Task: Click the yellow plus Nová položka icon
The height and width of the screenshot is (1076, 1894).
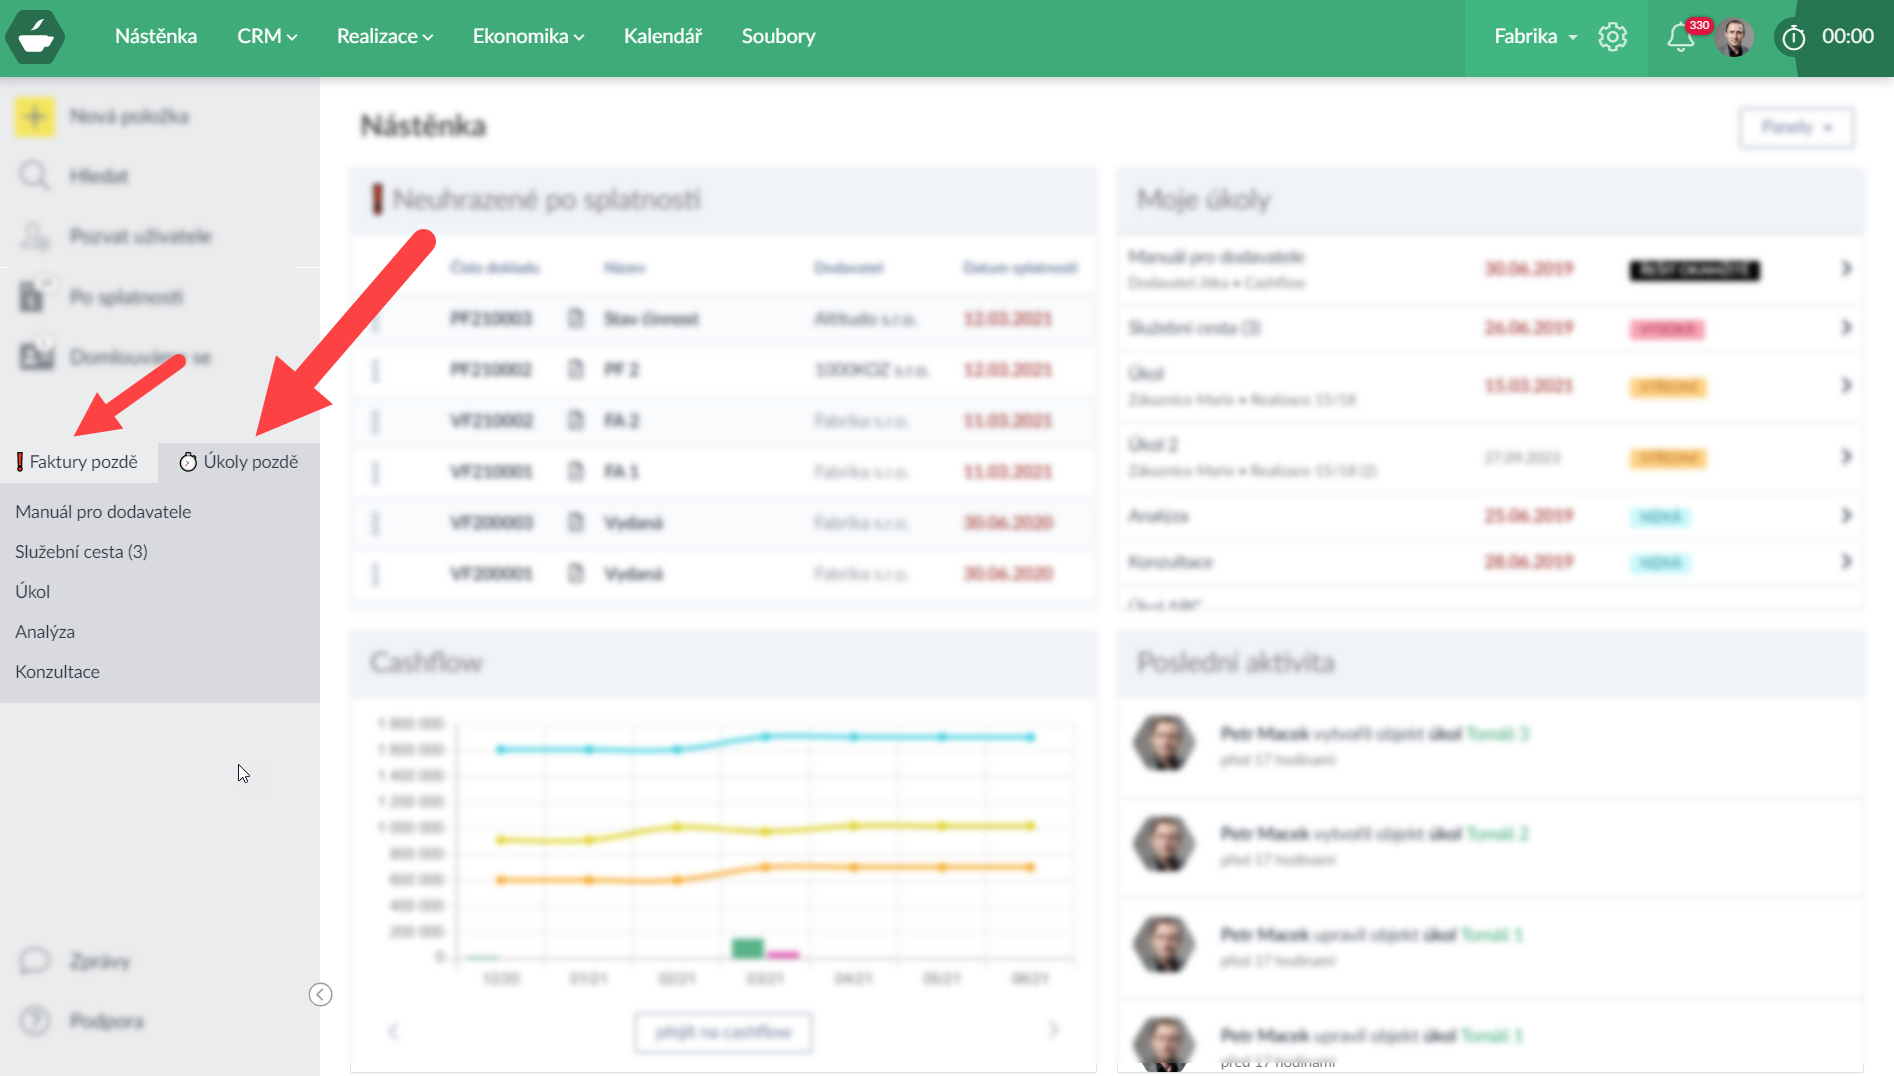Action: (35, 117)
